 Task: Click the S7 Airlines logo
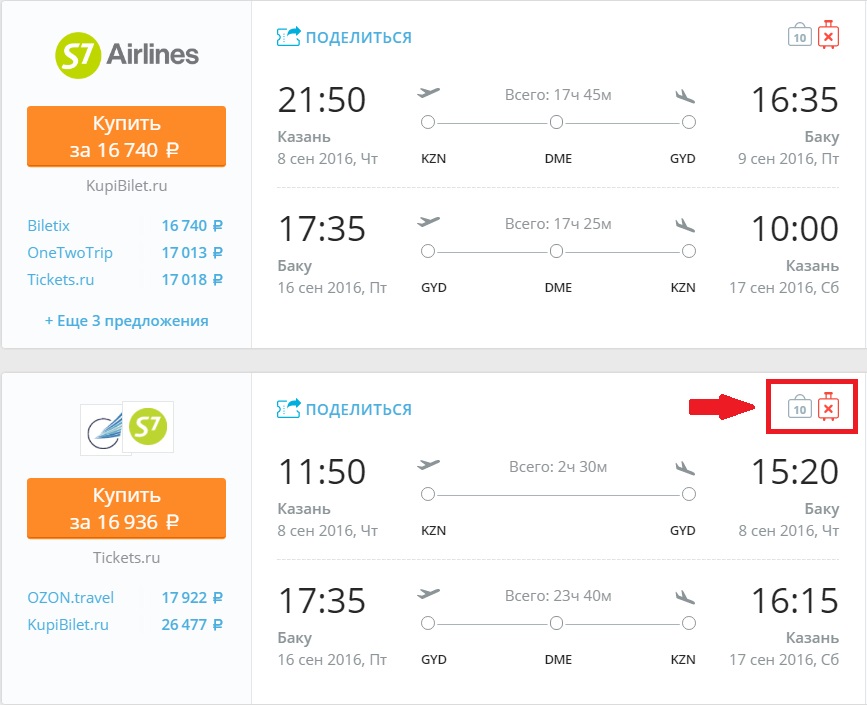click(126, 54)
